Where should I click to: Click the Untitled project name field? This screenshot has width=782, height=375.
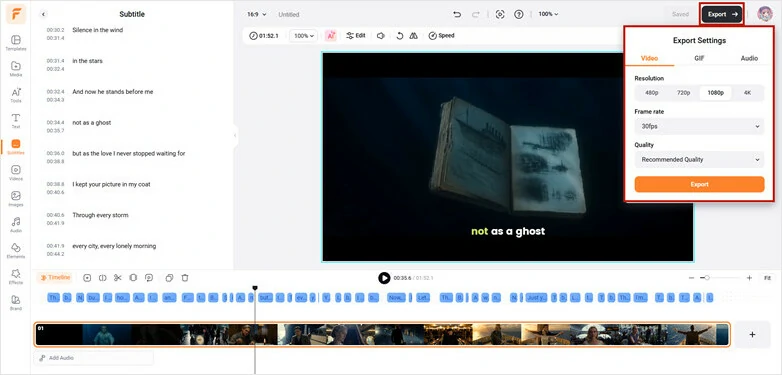[289, 14]
